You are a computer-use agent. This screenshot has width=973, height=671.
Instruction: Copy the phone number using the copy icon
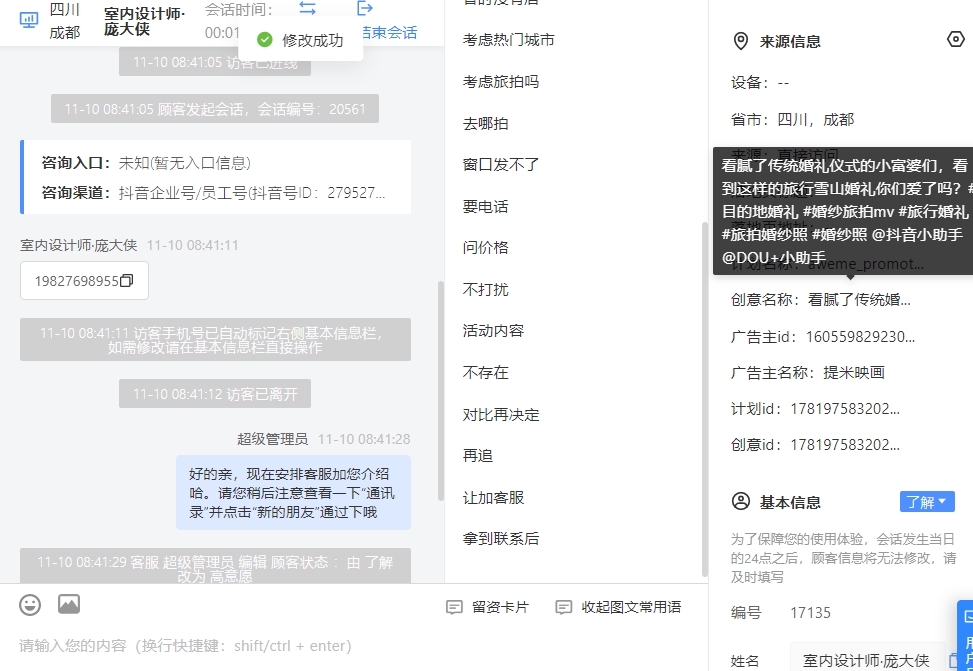[127, 281]
